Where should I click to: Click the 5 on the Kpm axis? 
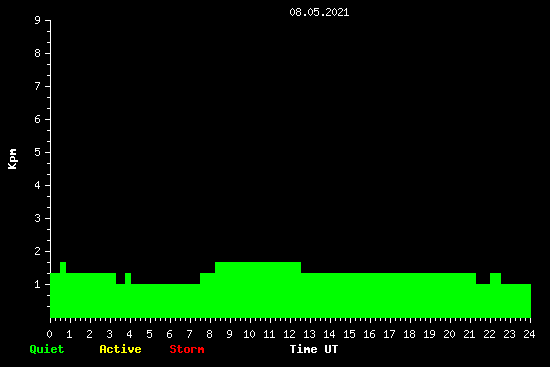[x=38, y=152]
